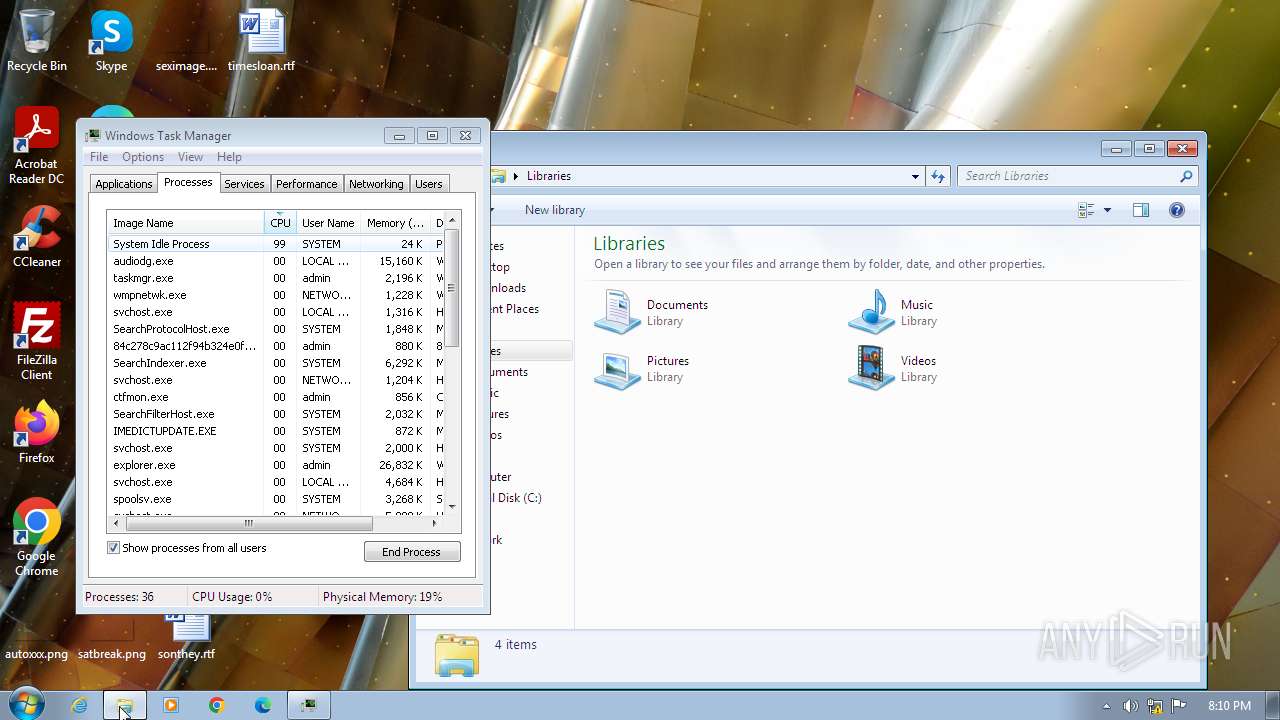Expand the address bar history dropdown
Viewport: 1280px width, 720px height.
coord(915,176)
